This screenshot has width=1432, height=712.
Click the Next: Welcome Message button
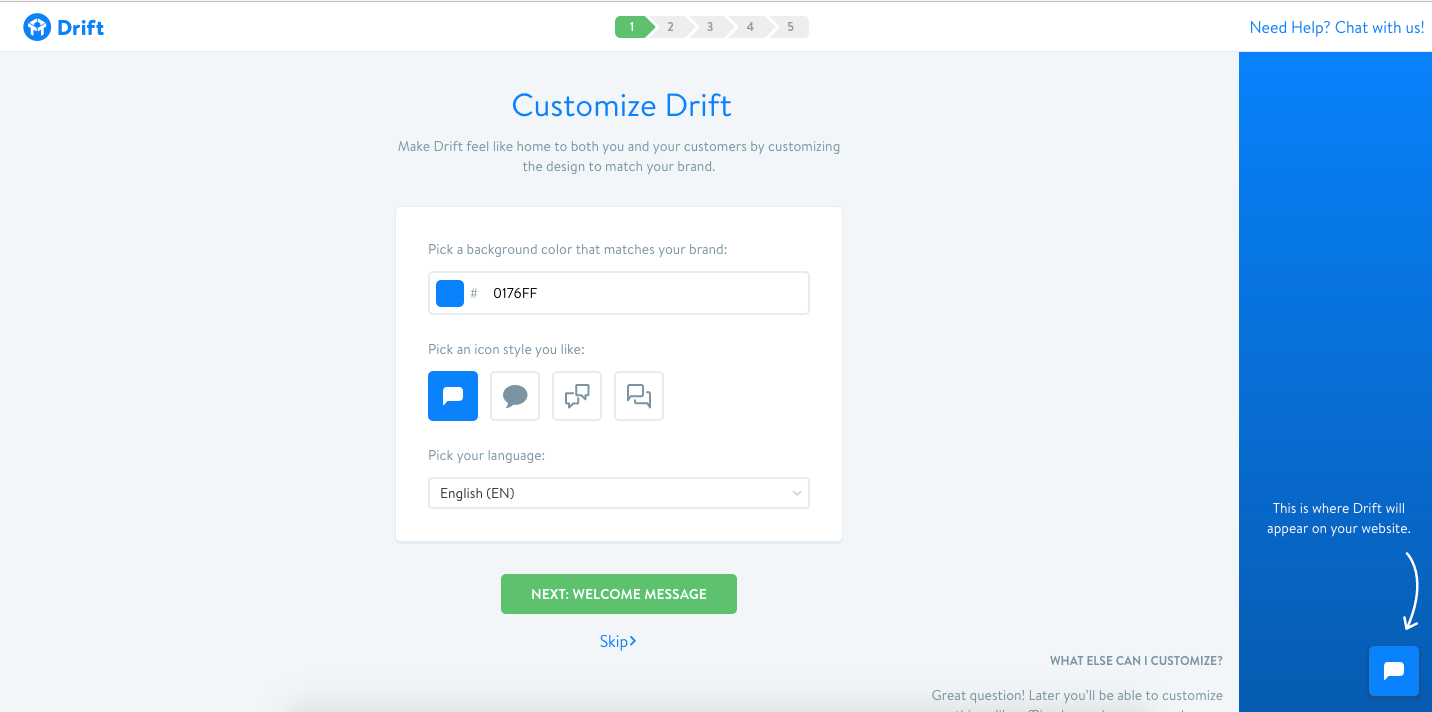618,593
